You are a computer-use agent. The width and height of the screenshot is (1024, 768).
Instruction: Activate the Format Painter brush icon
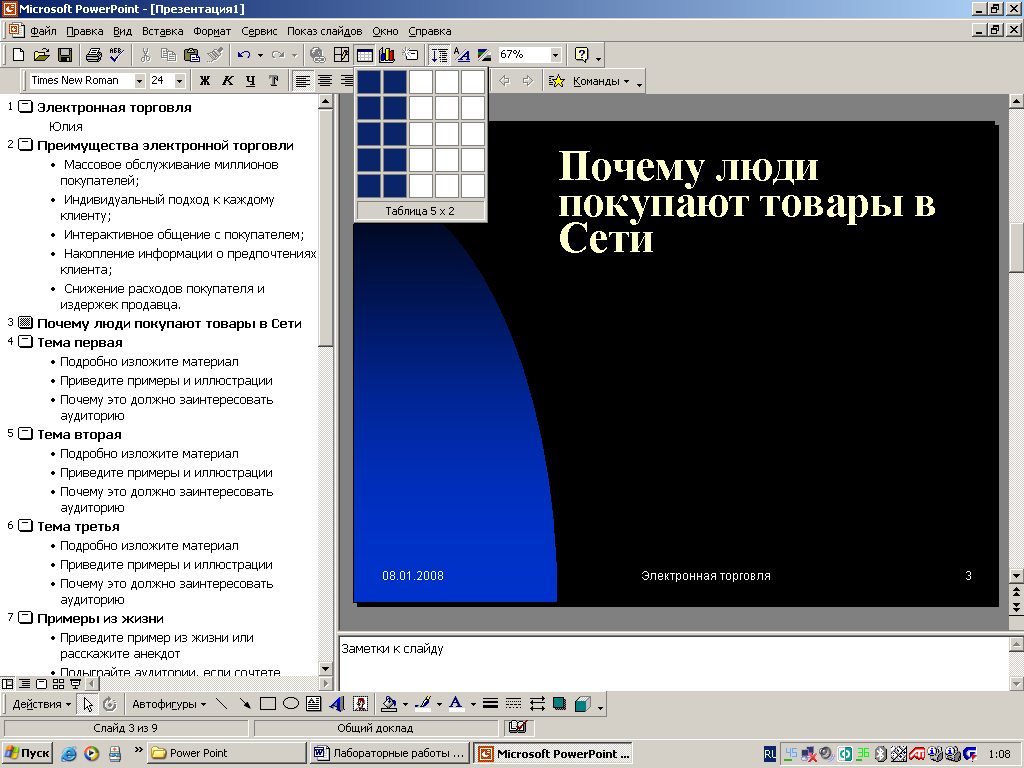(x=215, y=55)
